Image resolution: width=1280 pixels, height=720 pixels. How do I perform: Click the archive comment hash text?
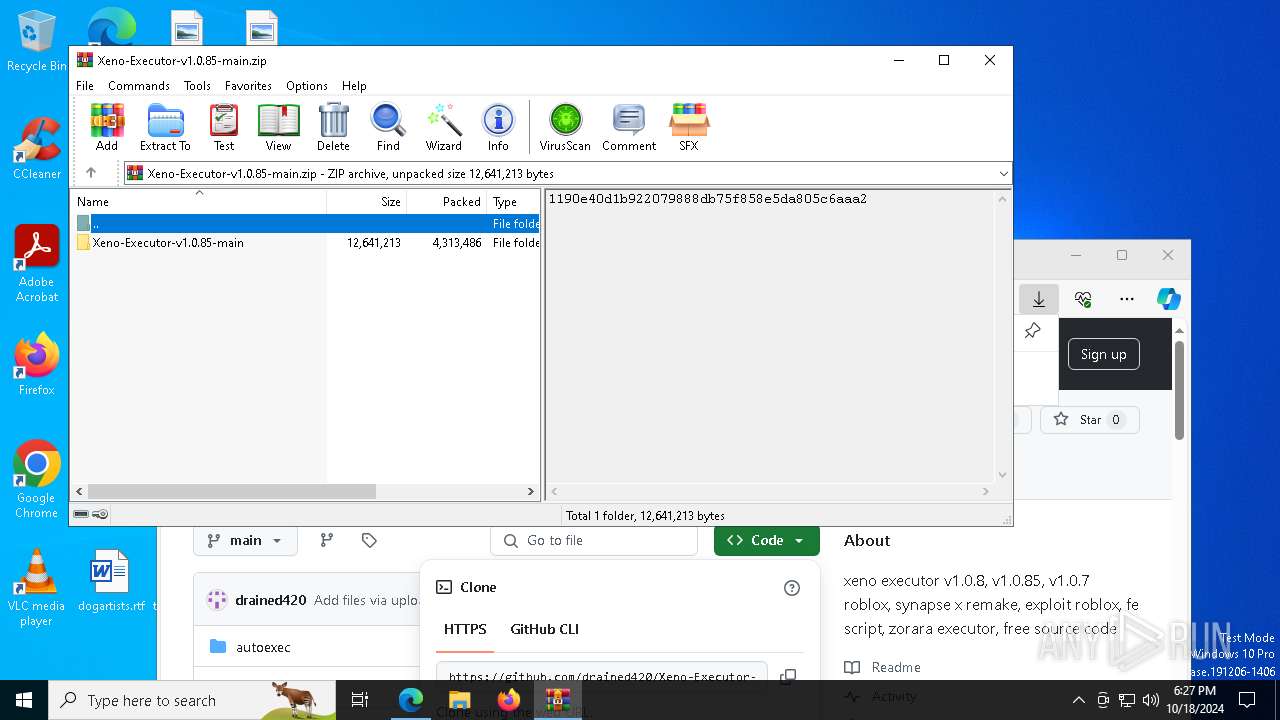point(707,199)
